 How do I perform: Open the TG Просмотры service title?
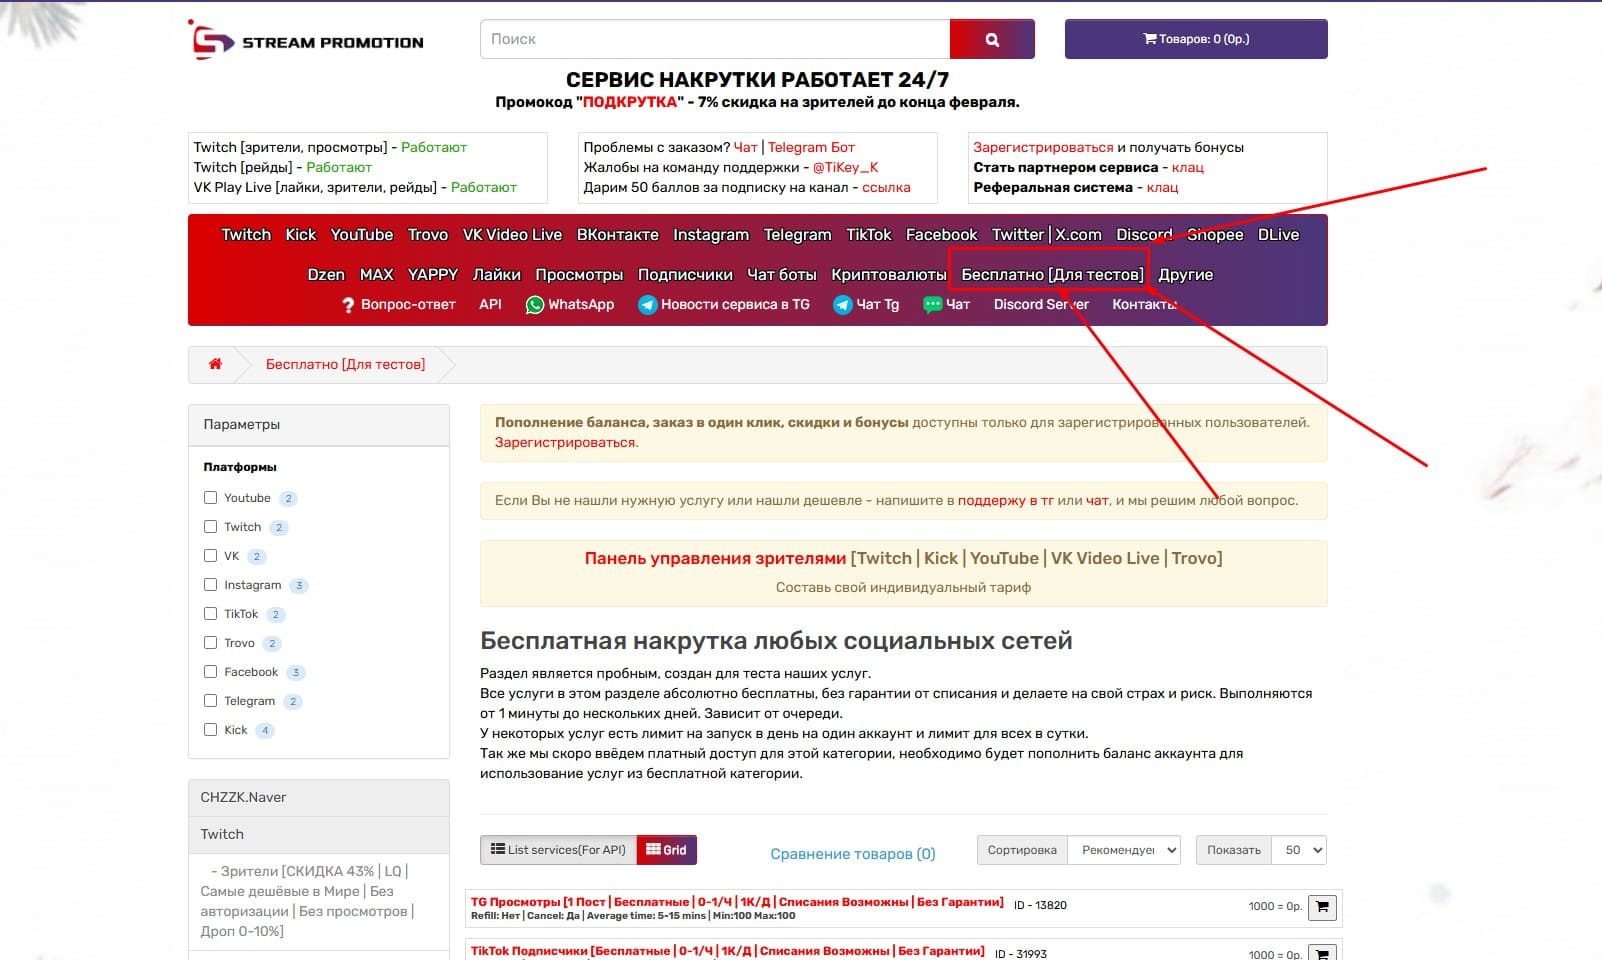(x=737, y=901)
